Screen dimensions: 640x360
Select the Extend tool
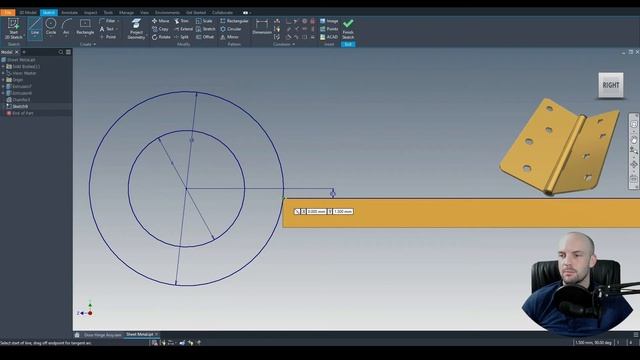click(x=183, y=29)
